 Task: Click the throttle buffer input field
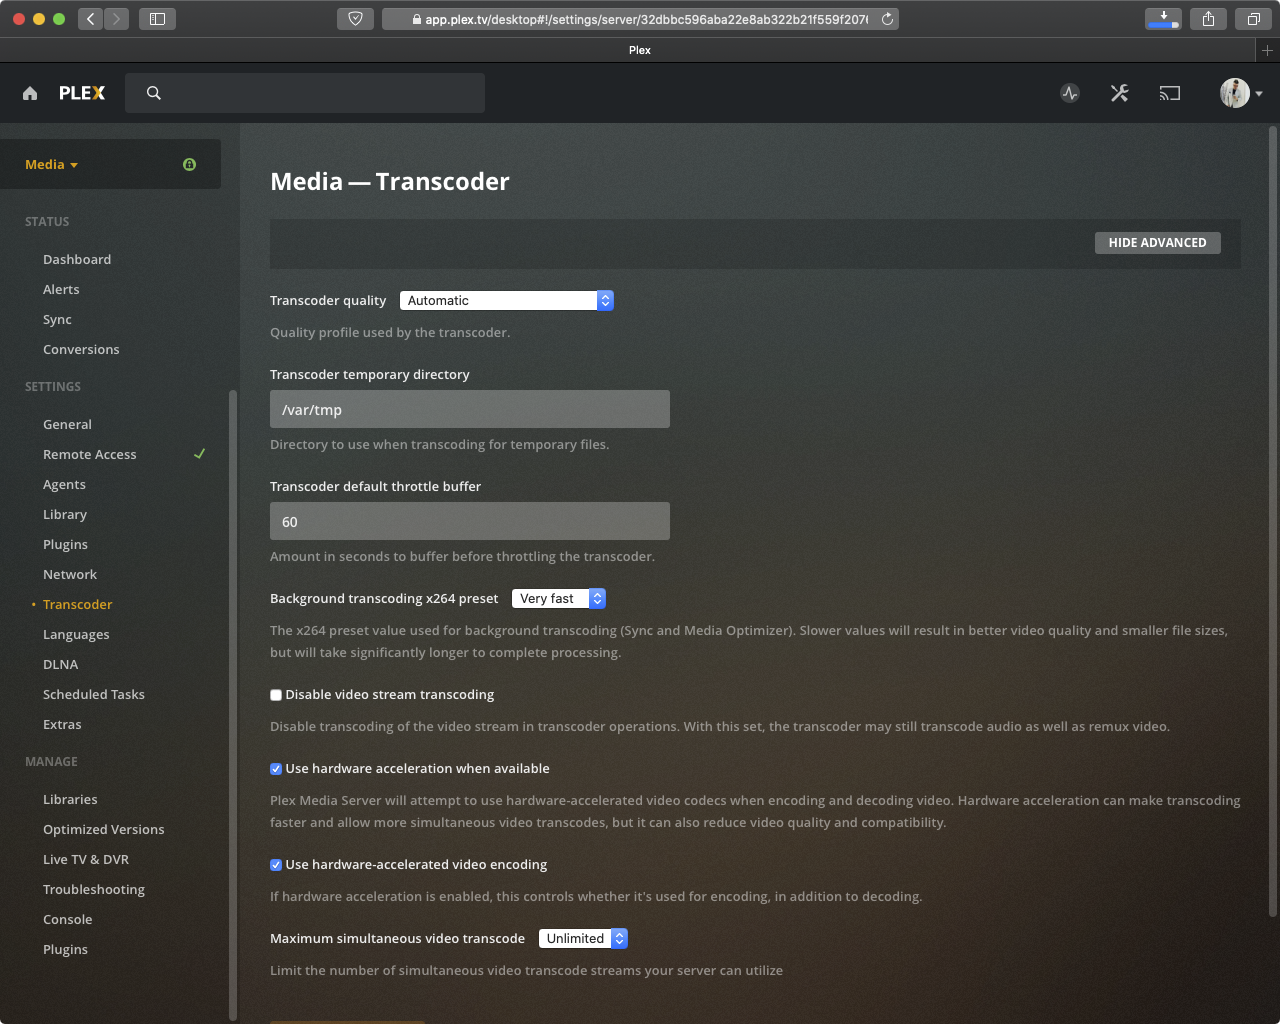[470, 521]
